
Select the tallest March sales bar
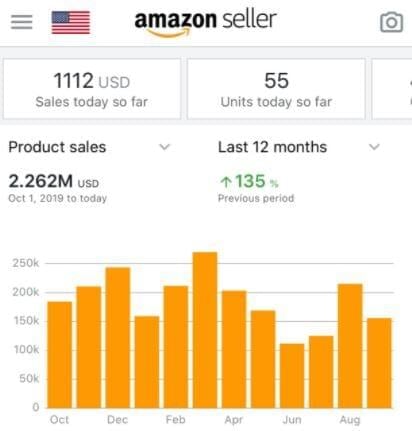205,330
